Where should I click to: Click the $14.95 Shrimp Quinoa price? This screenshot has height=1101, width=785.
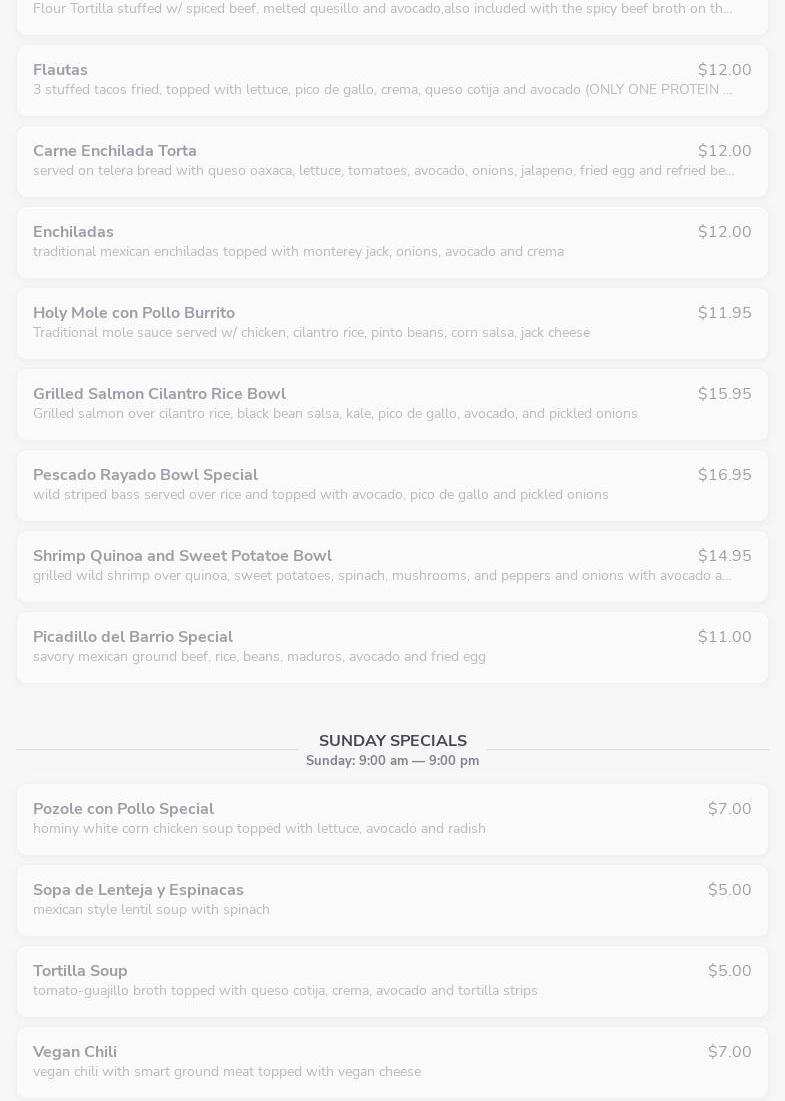click(x=724, y=556)
